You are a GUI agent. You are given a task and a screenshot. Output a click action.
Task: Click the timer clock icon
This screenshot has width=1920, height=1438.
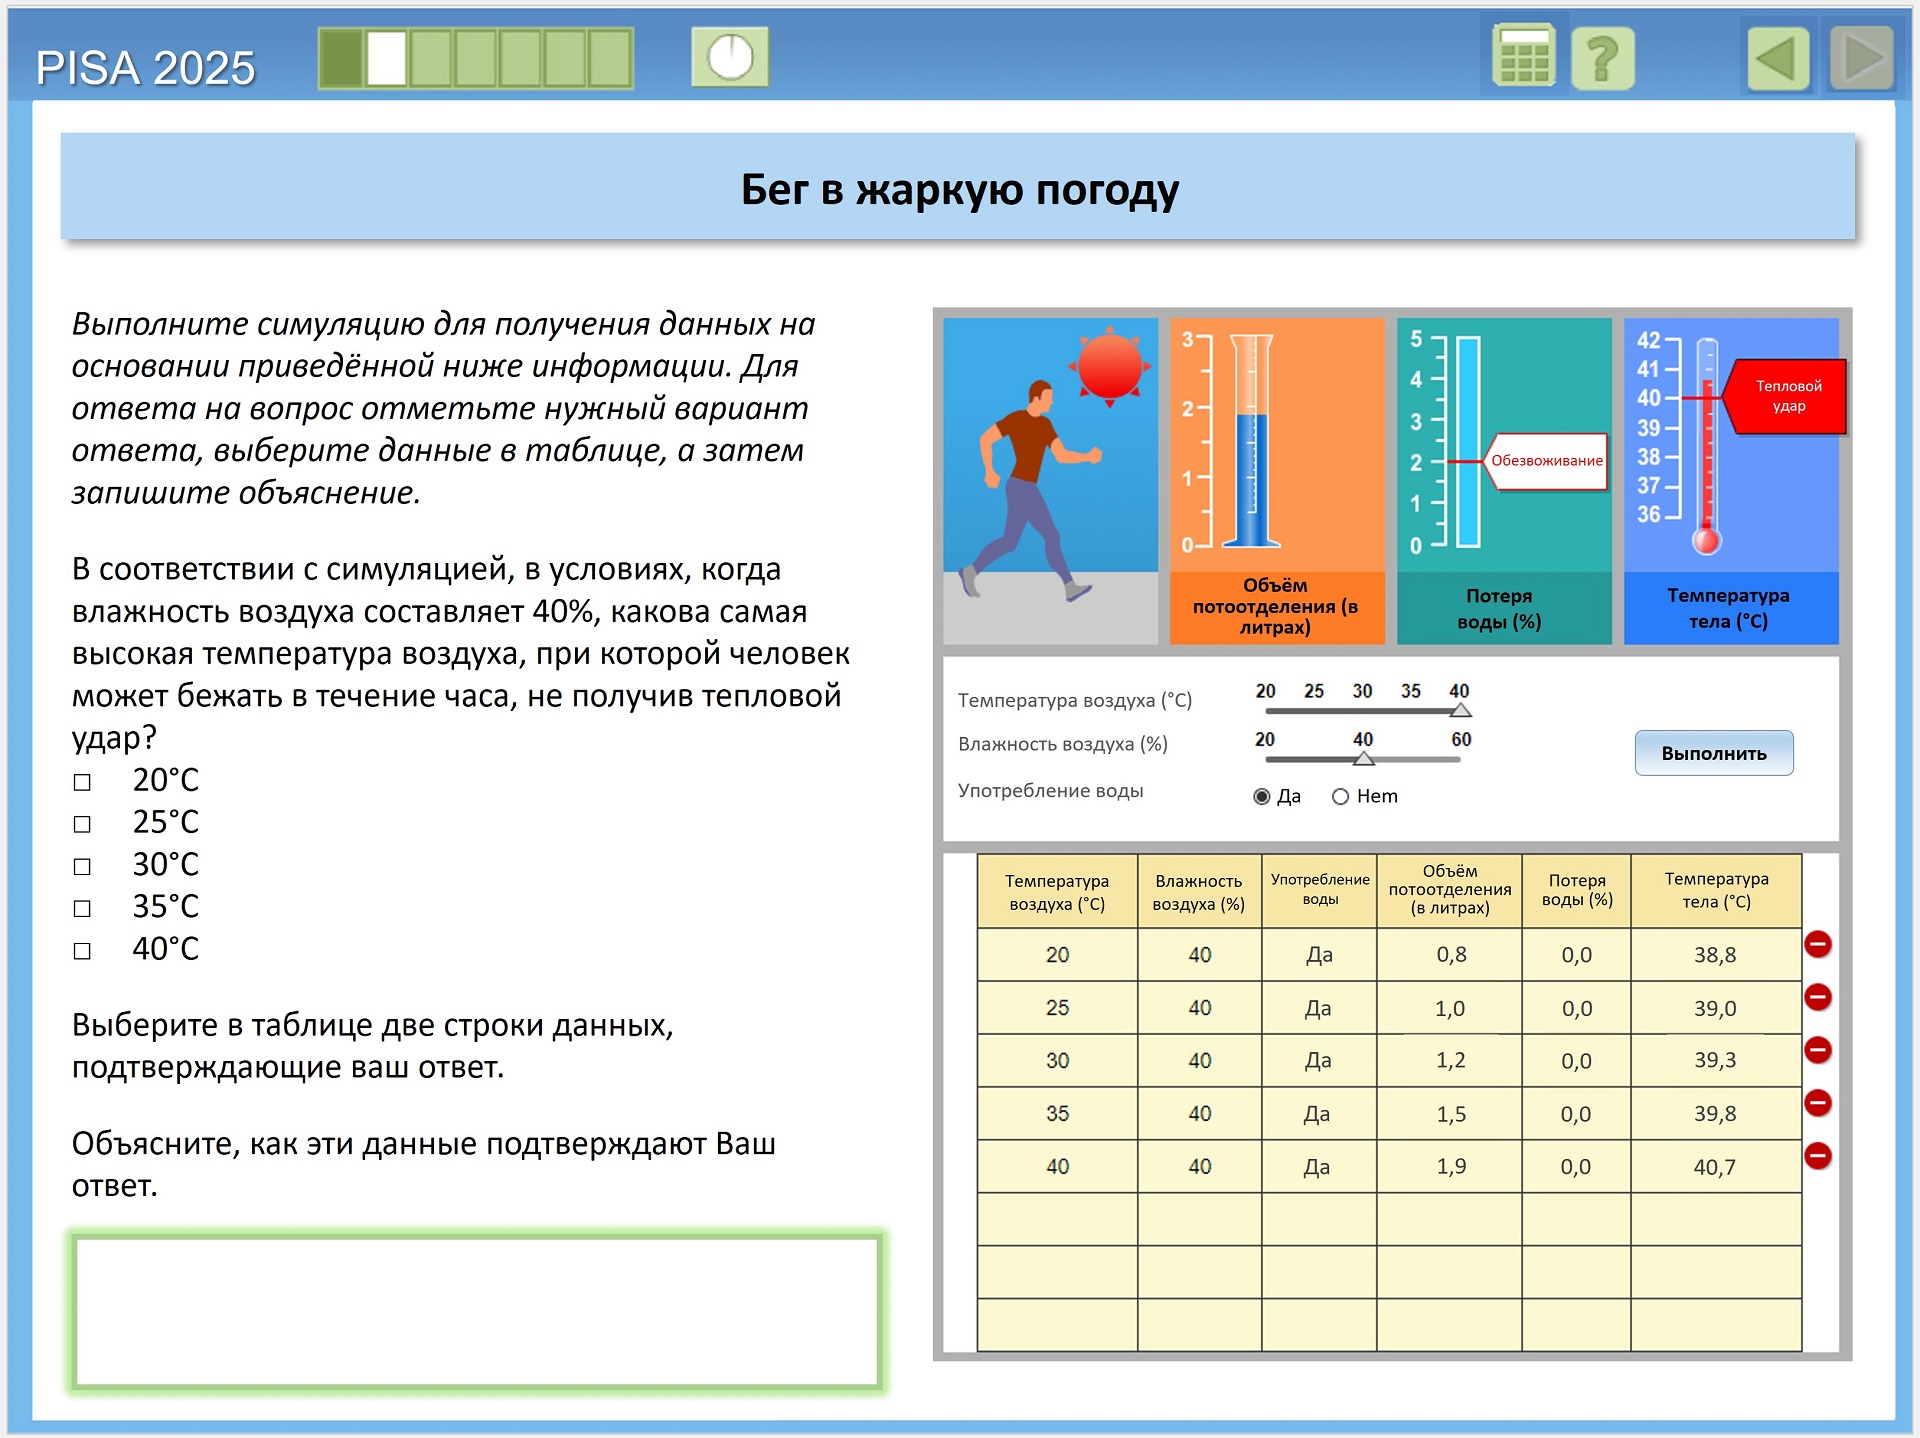pos(730,57)
